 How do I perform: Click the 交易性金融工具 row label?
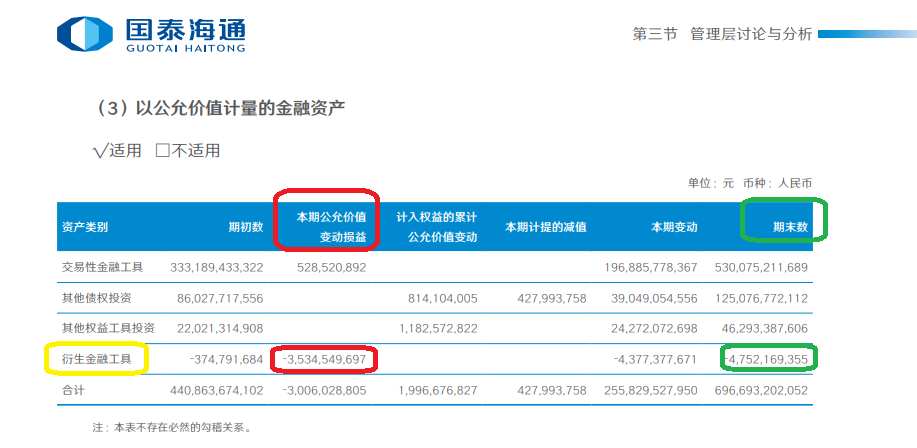click(103, 267)
